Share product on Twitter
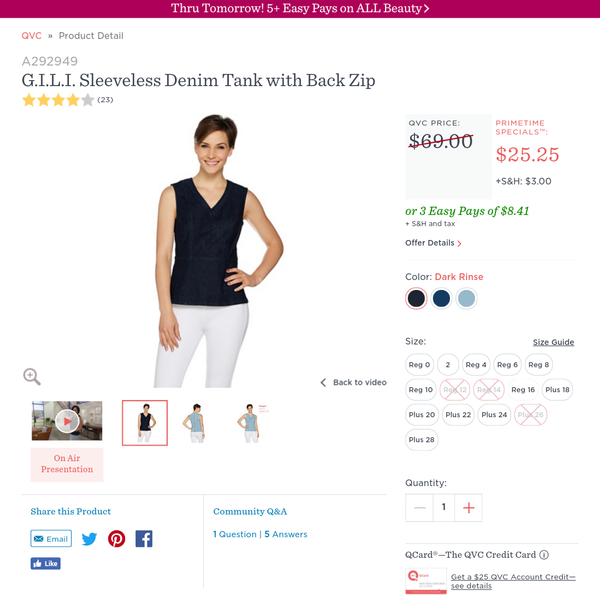Image resolution: width=600 pixels, height=600 pixels. (89, 539)
